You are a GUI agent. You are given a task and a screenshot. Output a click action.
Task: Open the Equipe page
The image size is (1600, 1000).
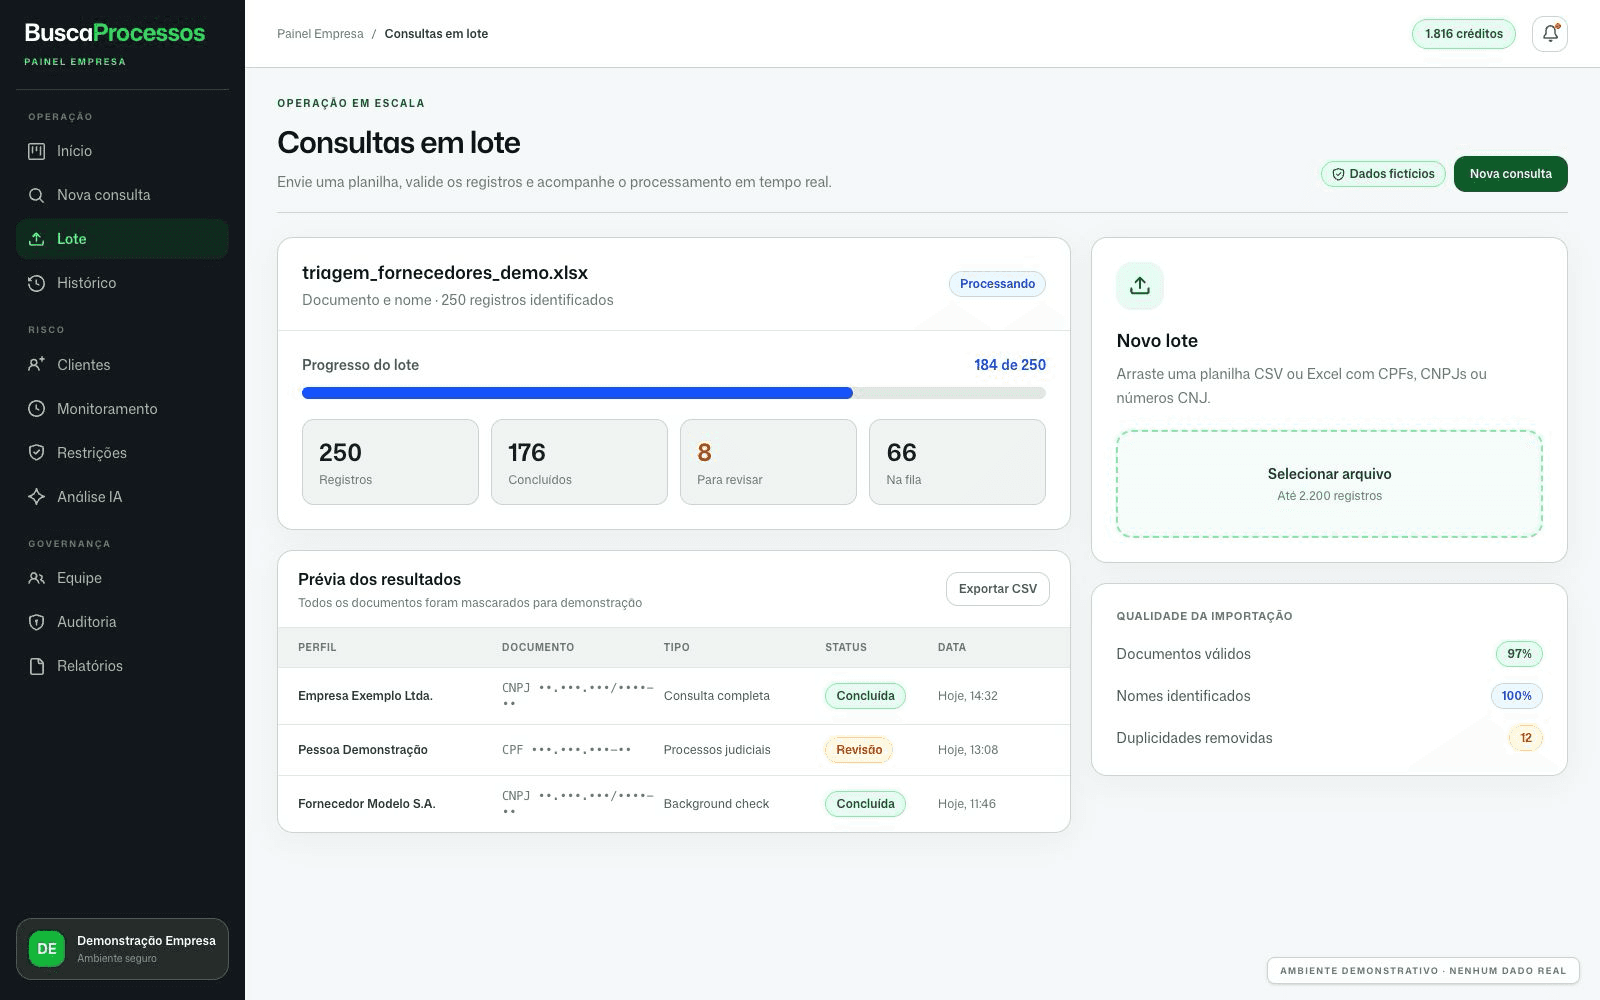[122, 578]
